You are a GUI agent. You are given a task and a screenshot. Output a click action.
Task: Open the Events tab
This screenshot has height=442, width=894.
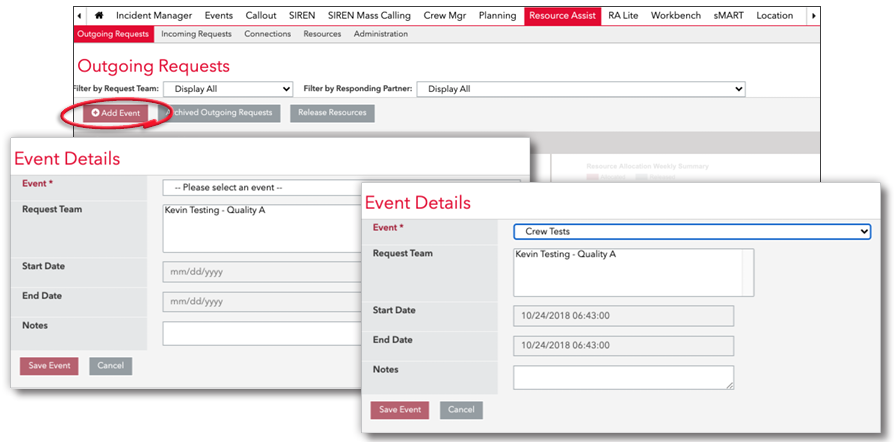coord(219,16)
